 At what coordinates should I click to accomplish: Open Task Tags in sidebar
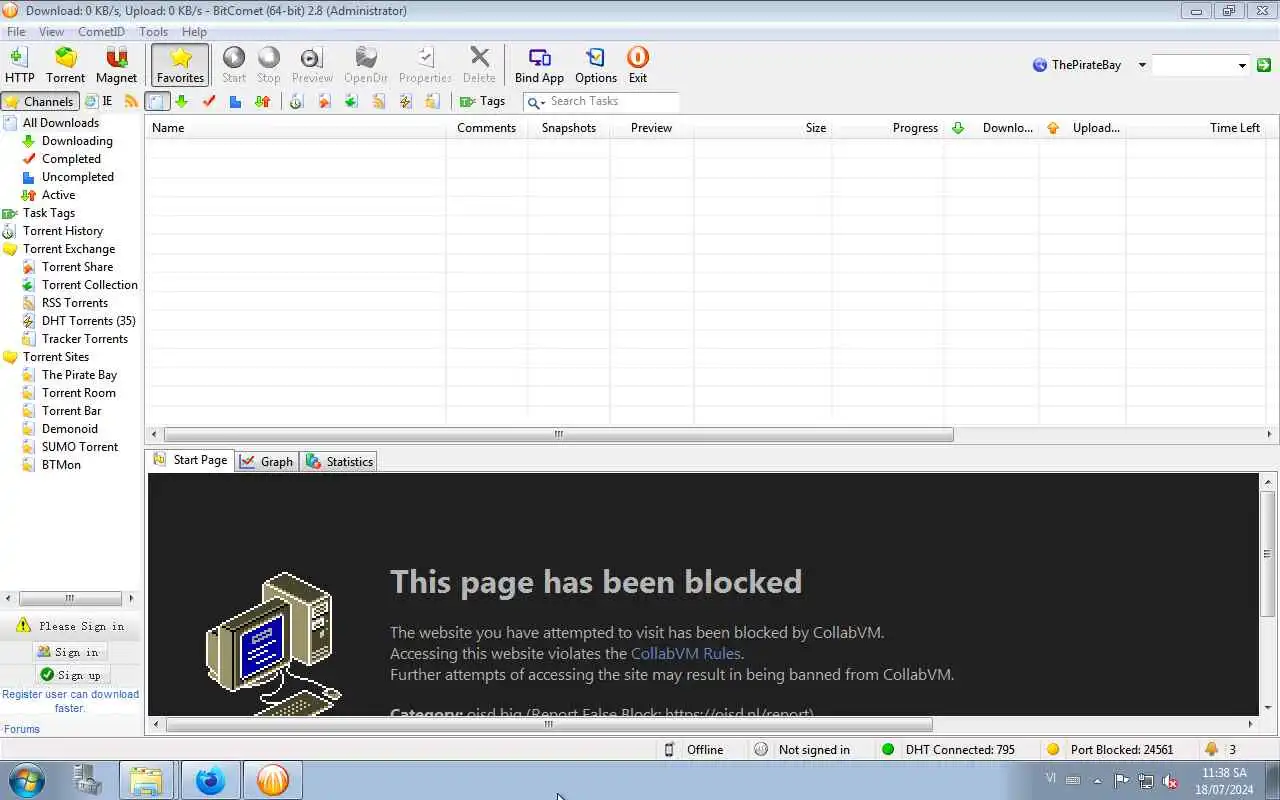[x=49, y=213]
